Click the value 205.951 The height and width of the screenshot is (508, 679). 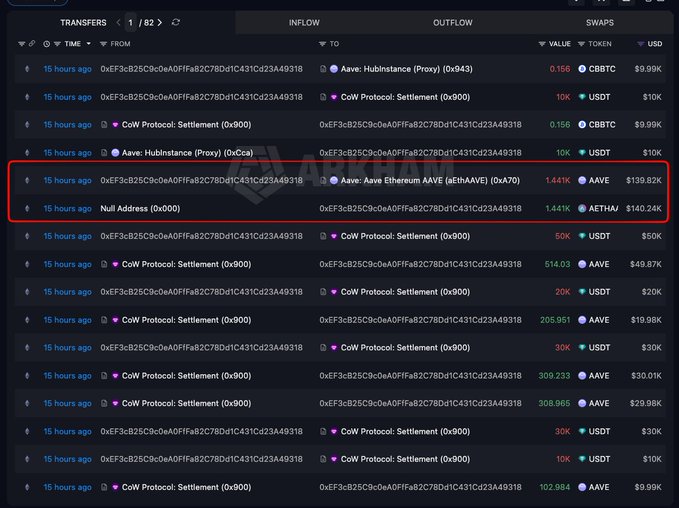coord(555,320)
